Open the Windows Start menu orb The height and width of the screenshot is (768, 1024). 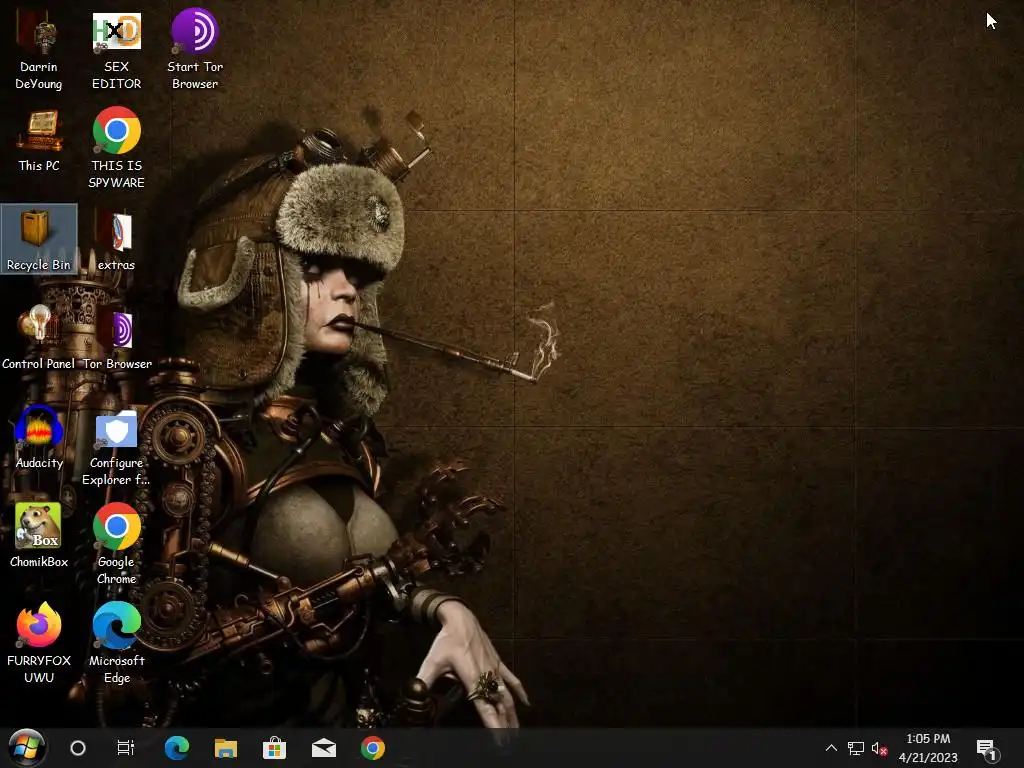click(26, 748)
